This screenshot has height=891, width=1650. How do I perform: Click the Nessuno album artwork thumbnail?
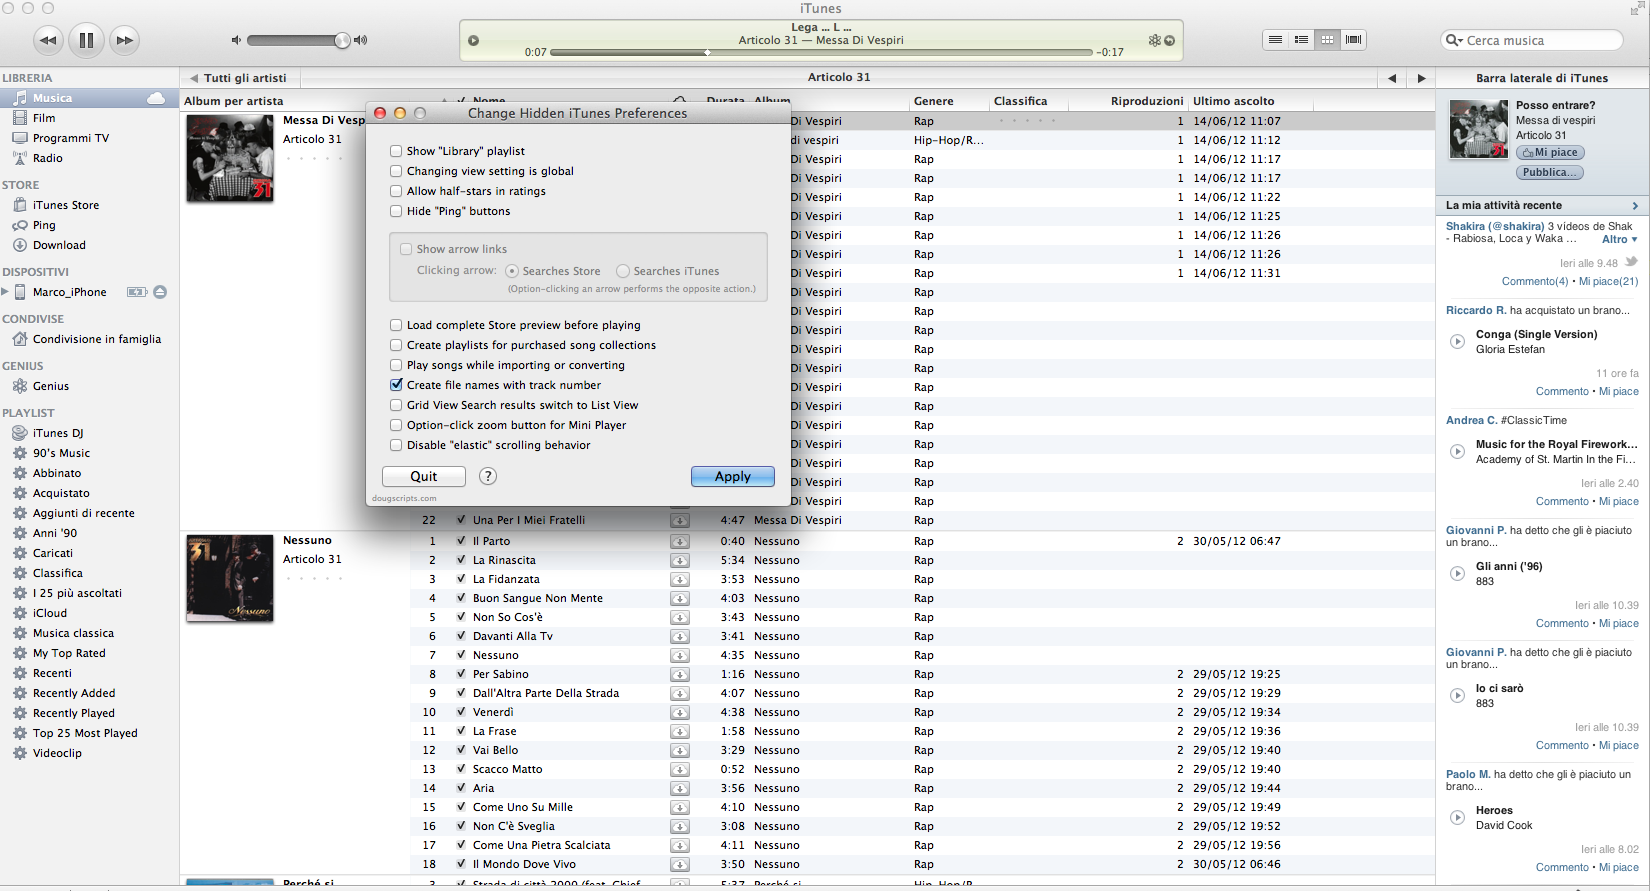(230, 578)
